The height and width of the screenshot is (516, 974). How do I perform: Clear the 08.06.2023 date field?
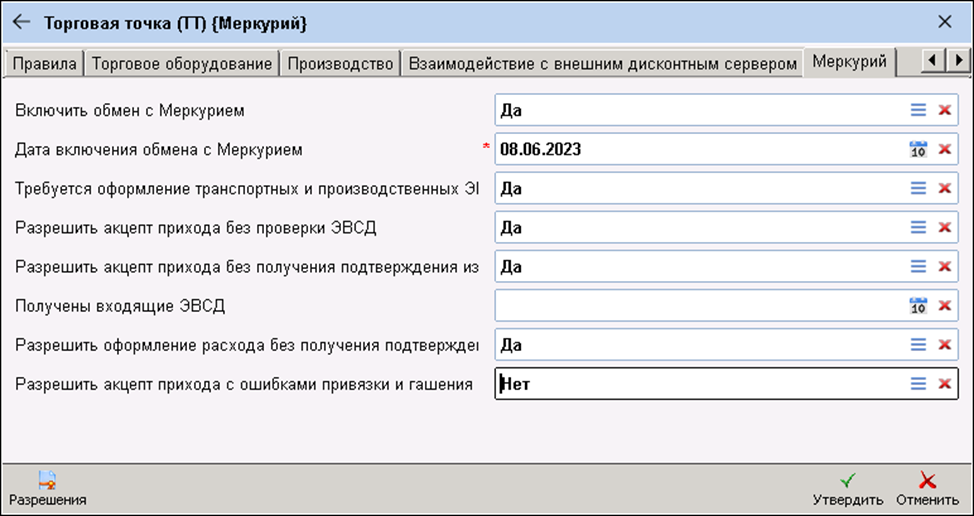coord(943,149)
